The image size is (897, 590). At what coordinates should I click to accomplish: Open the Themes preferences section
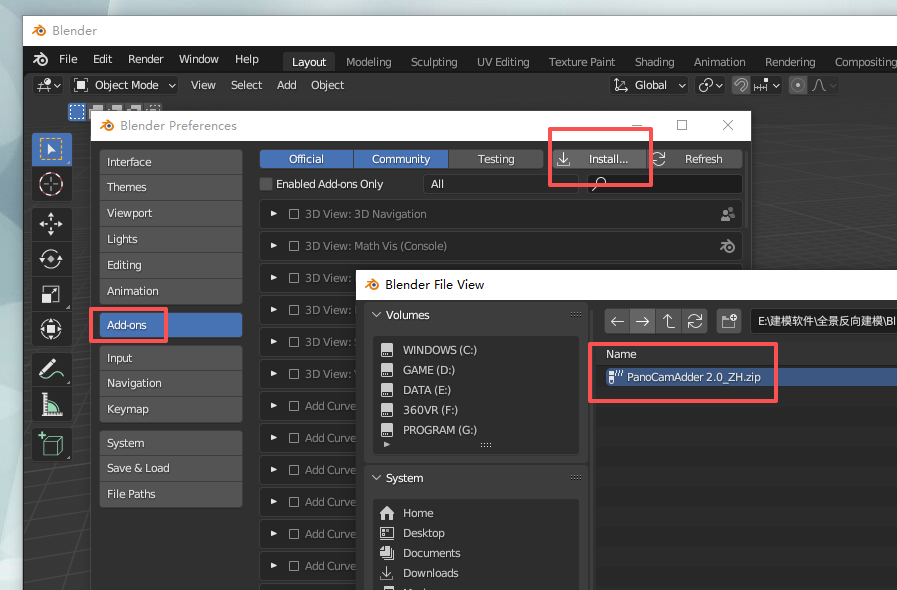pyautogui.click(x=127, y=187)
